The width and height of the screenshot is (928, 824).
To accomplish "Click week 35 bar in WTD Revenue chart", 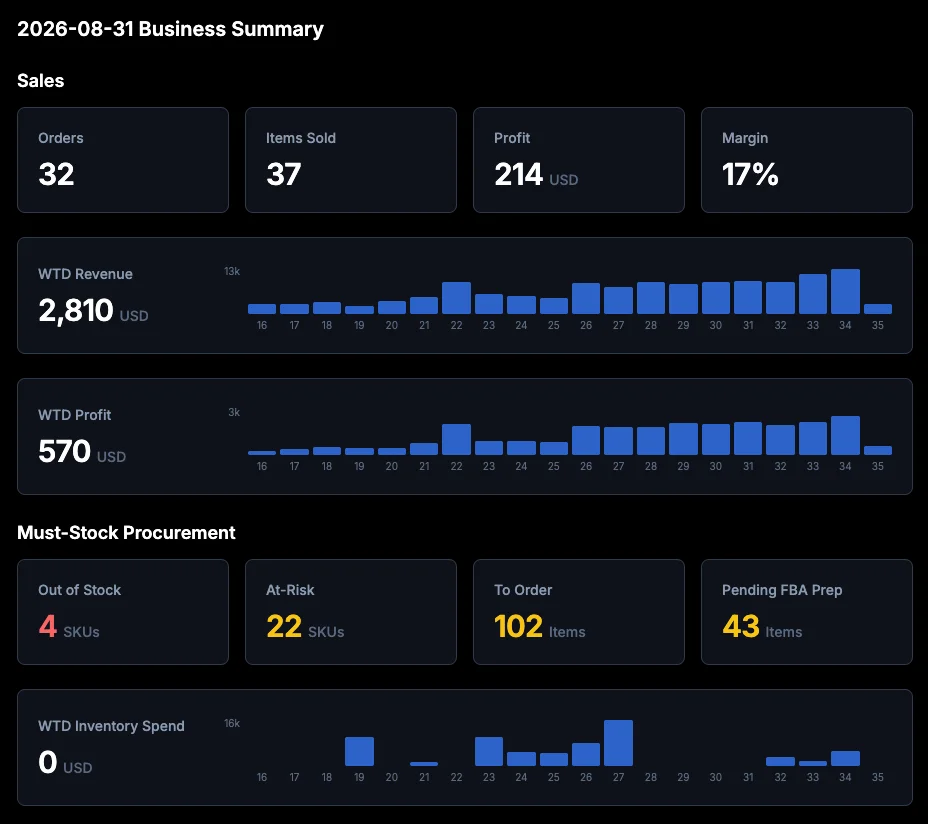I will coord(878,309).
